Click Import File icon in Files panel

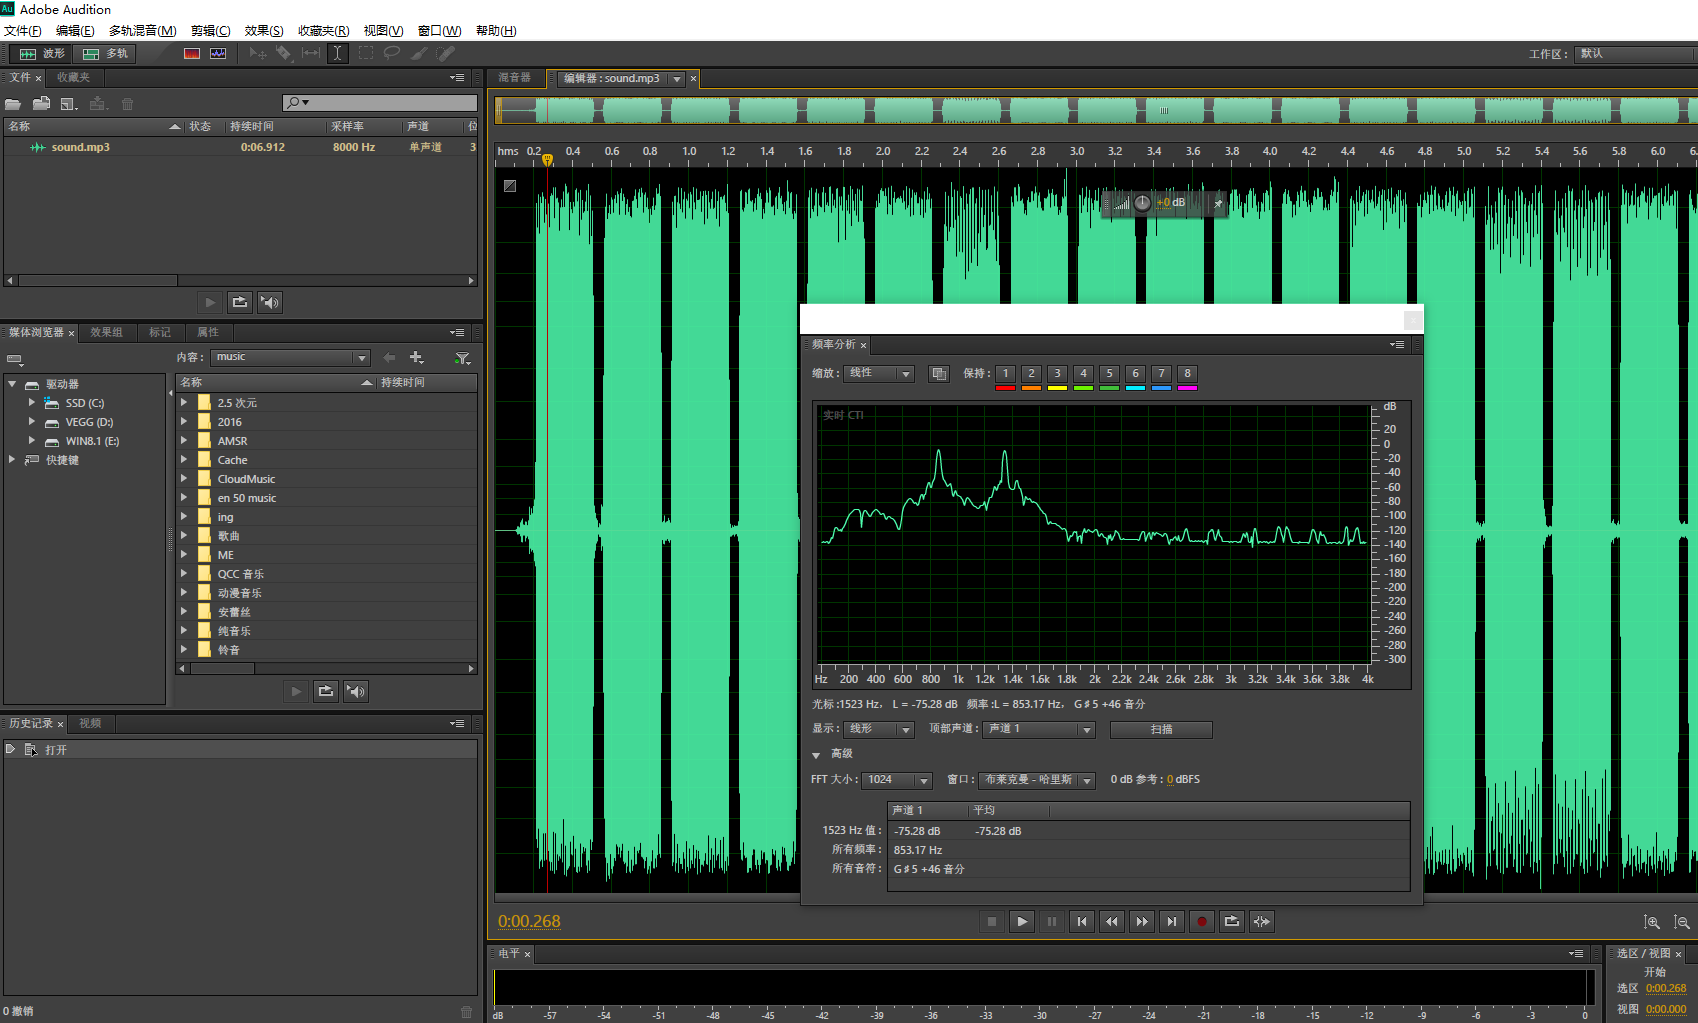(x=41, y=103)
